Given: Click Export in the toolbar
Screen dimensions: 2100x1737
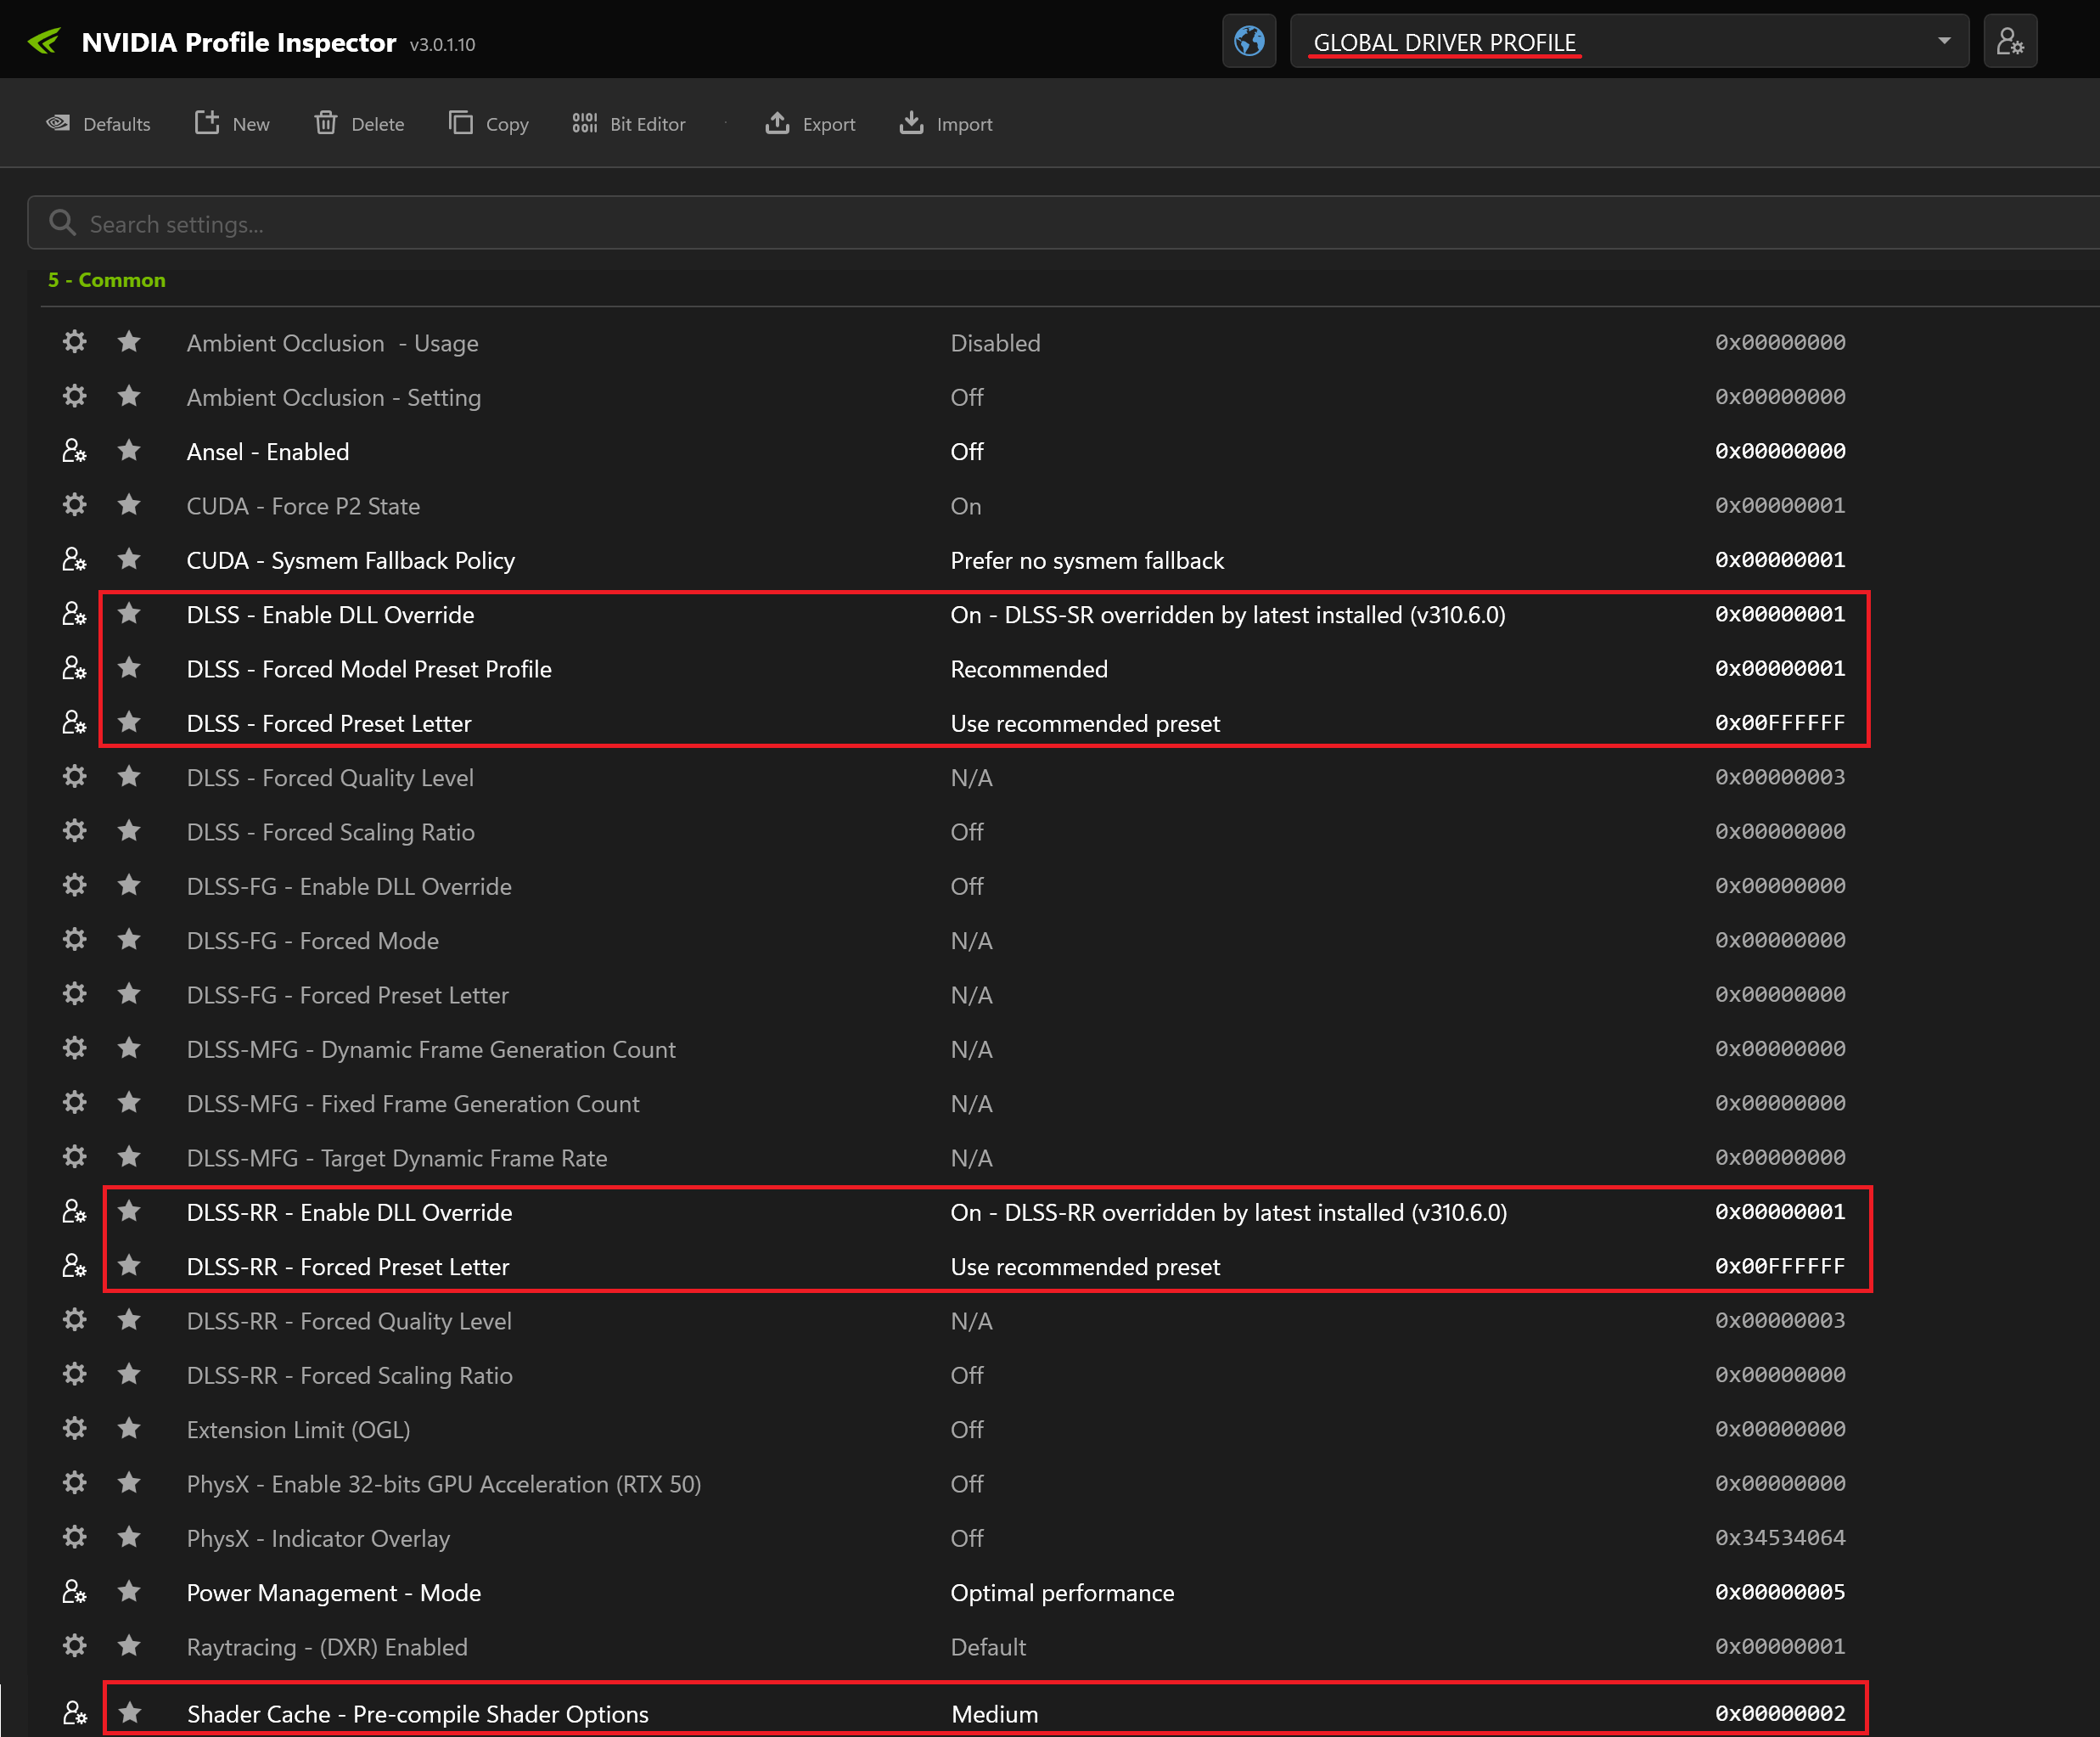Looking at the screenshot, I should (810, 124).
